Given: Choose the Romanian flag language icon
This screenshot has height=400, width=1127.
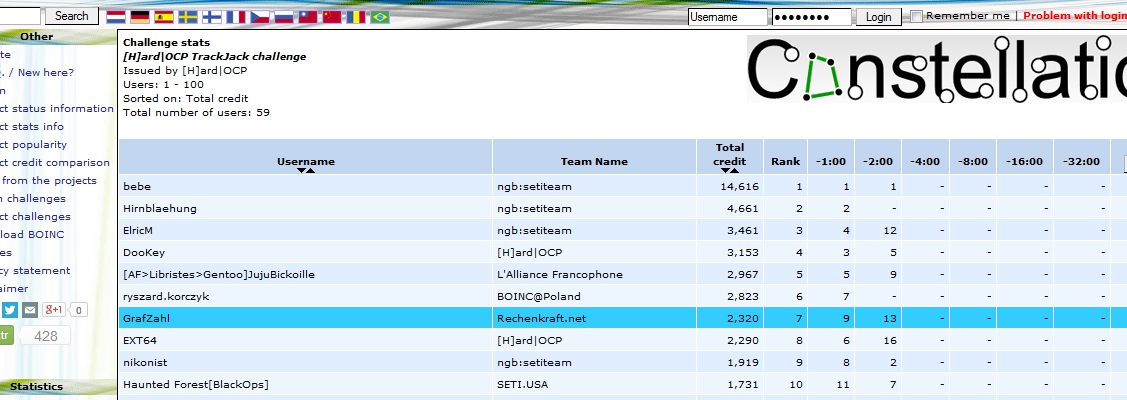Looking at the screenshot, I should coord(356,16).
